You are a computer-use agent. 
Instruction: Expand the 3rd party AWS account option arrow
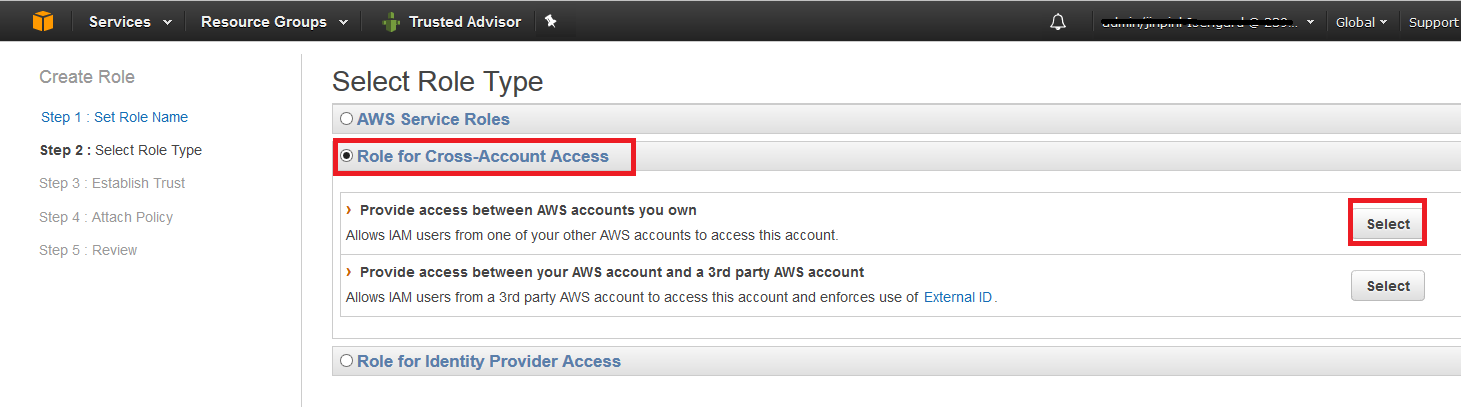[349, 272]
